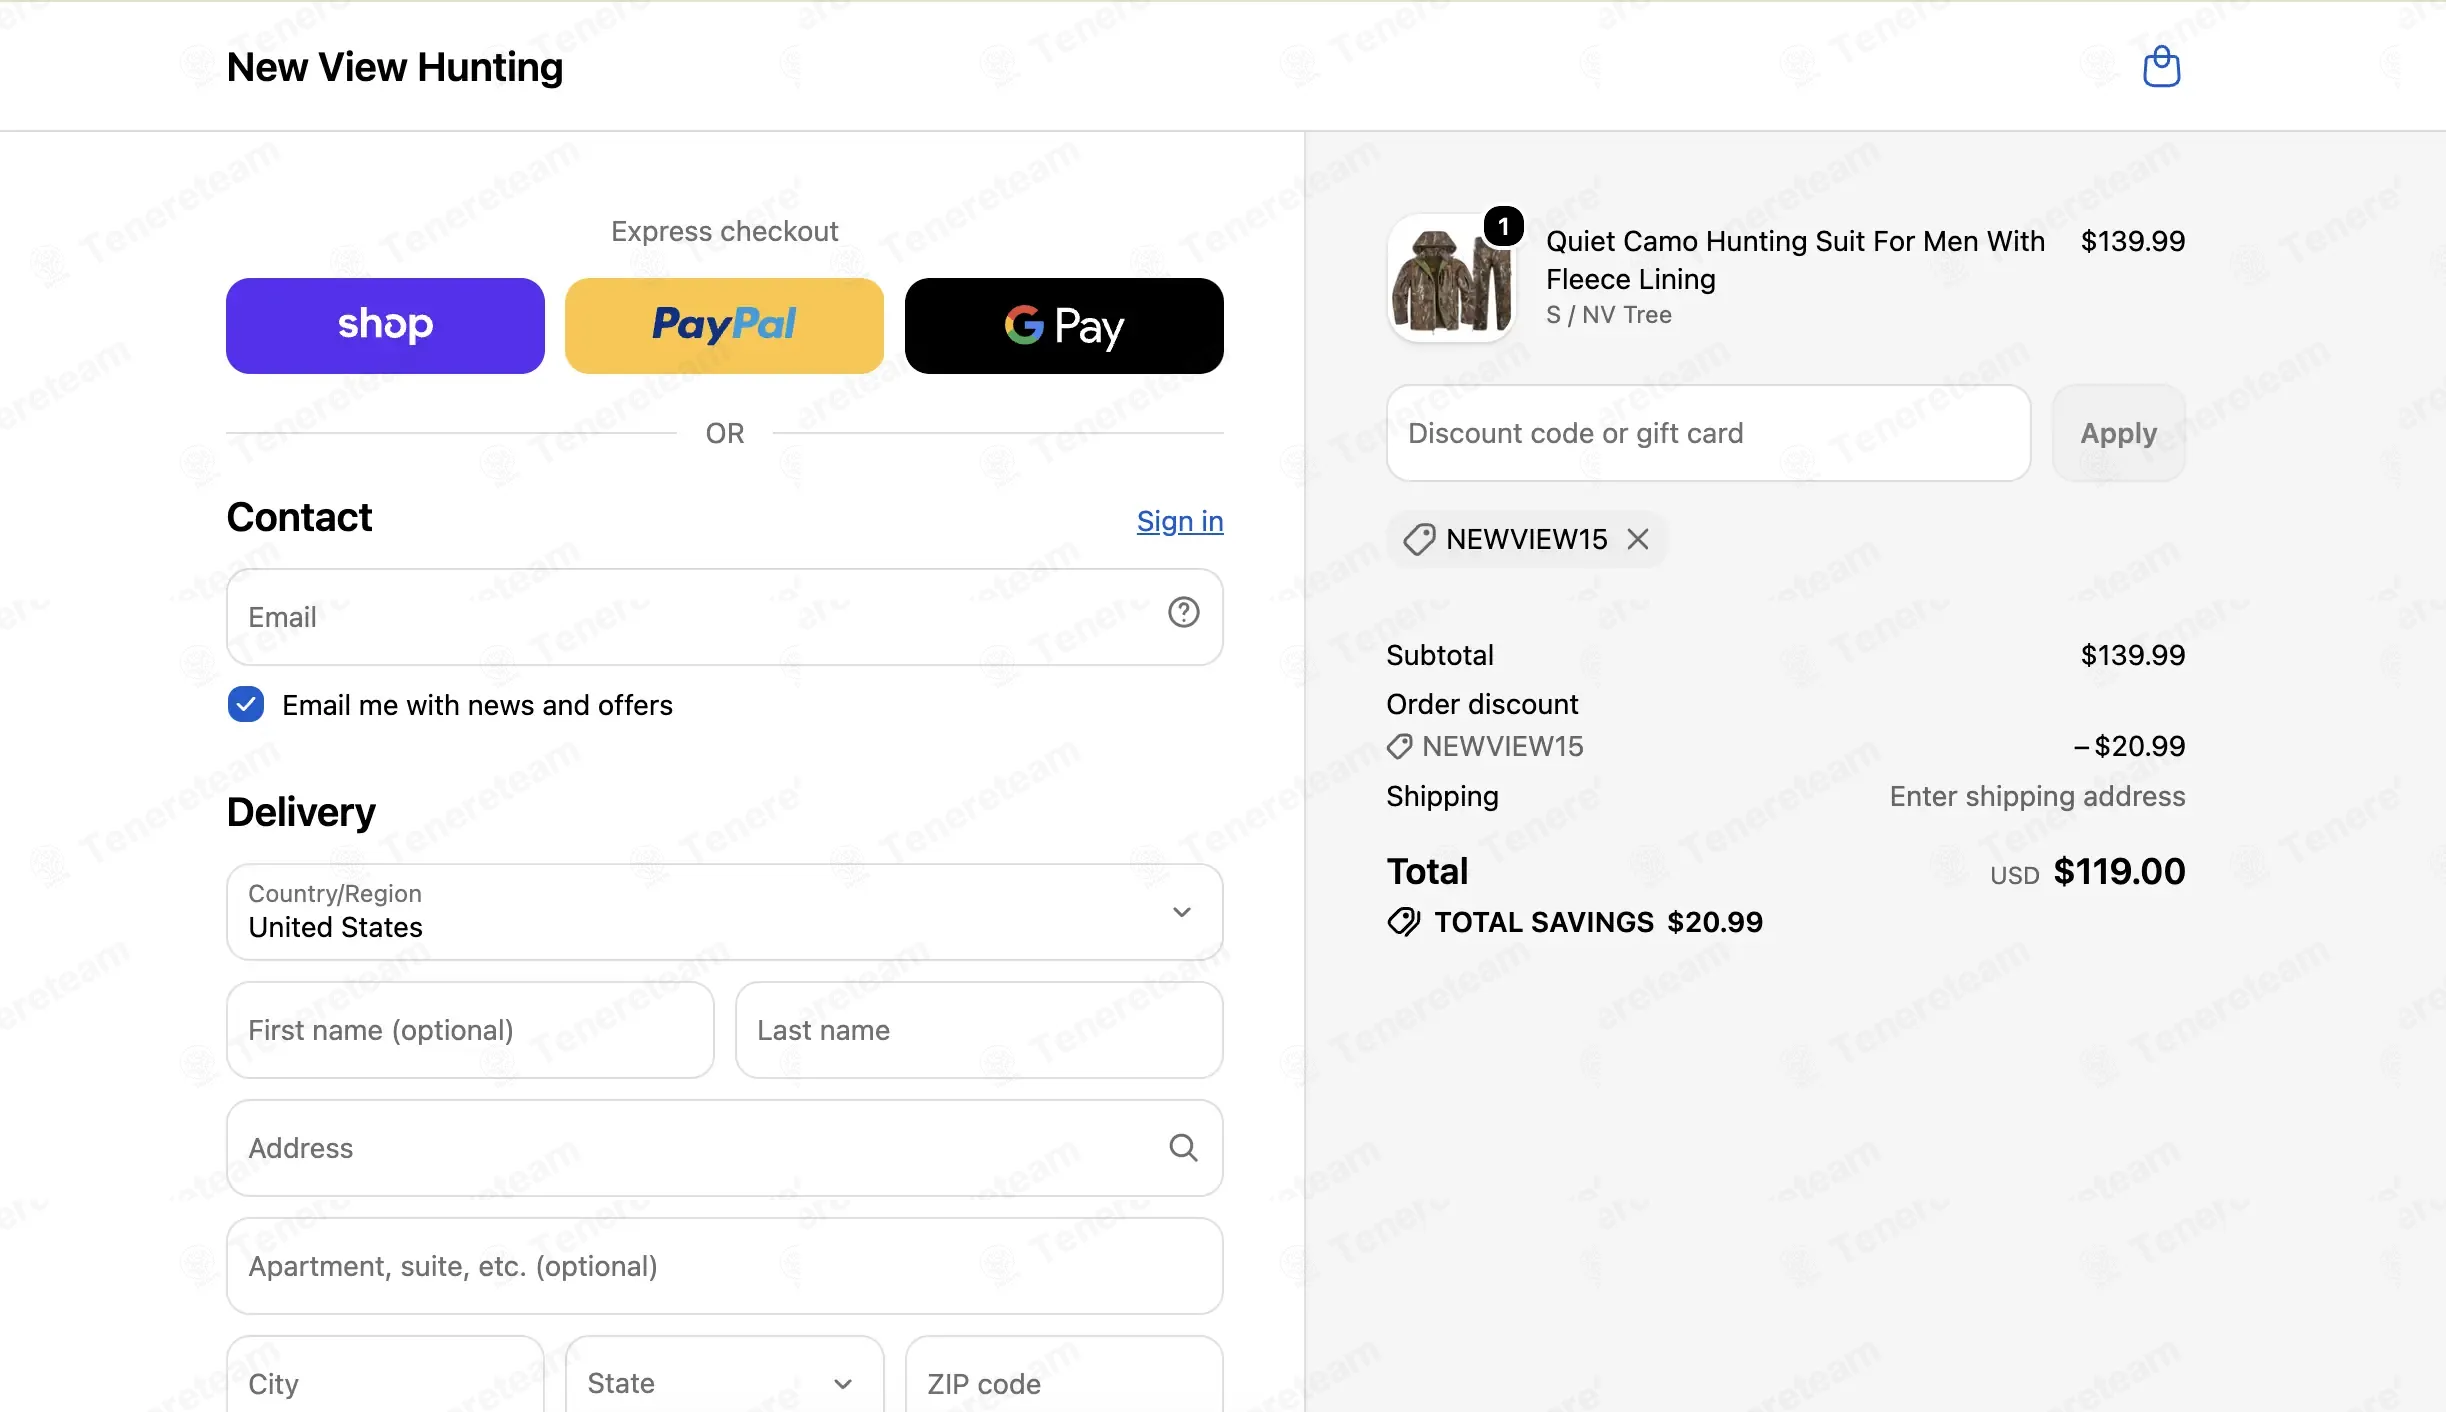The height and width of the screenshot is (1412, 2446).
Task: Uncheck Email me with news and offers
Action: click(x=246, y=705)
